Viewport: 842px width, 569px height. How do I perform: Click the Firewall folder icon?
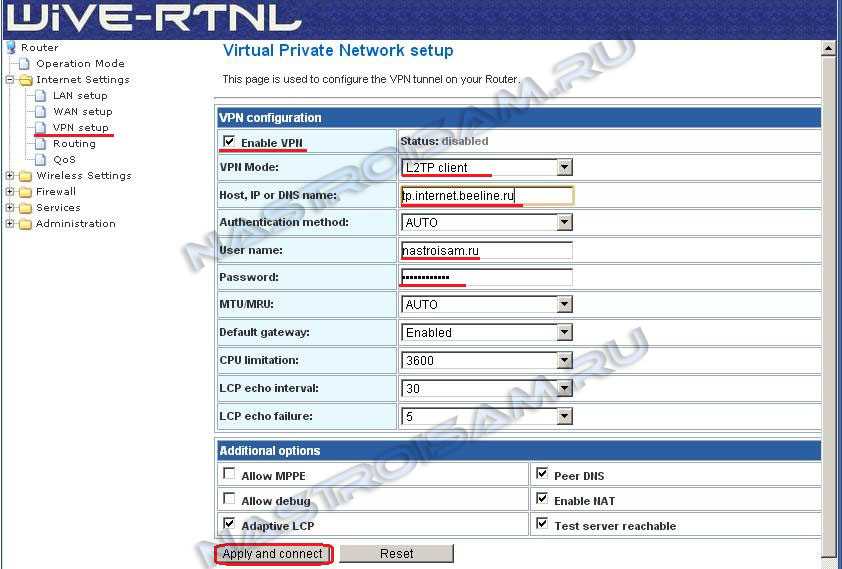pos(25,192)
